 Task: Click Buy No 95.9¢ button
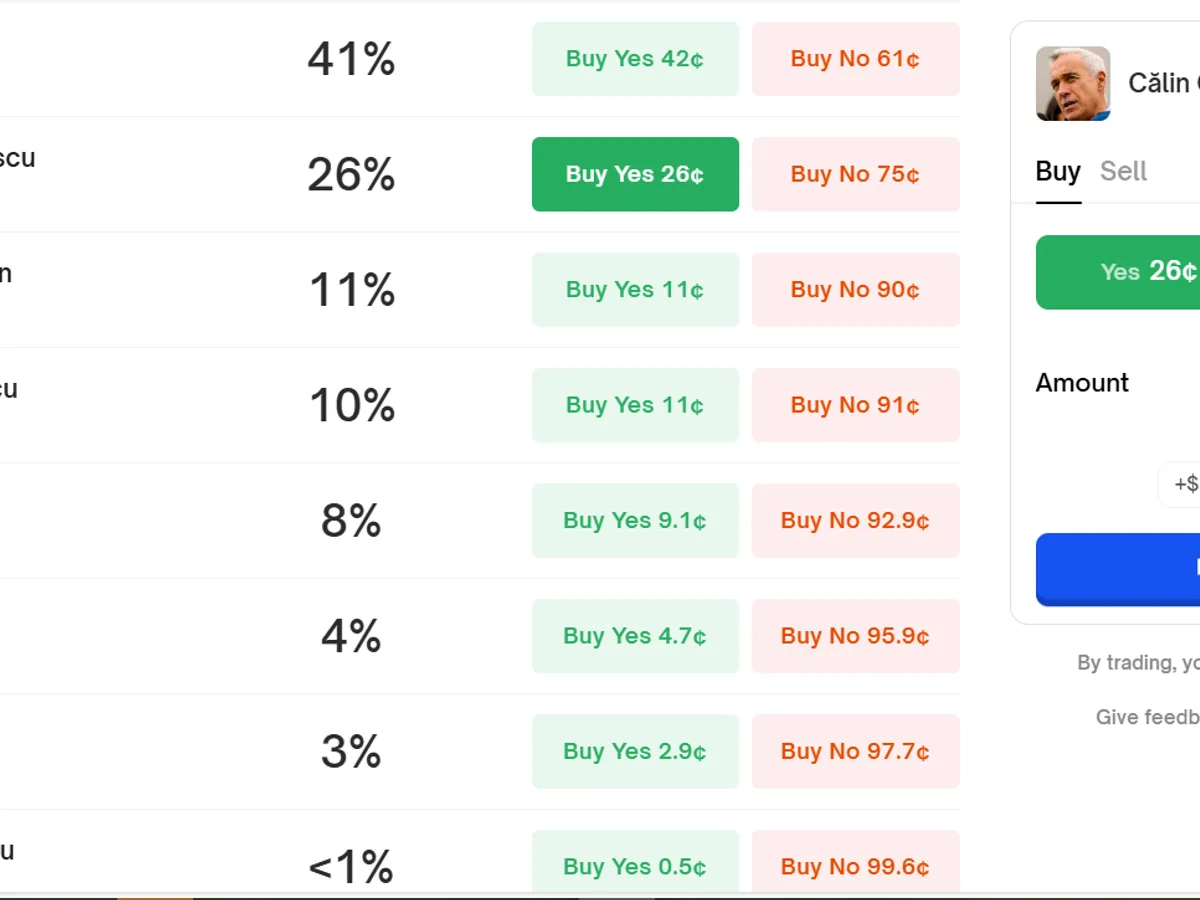click(x=855, y=636)
